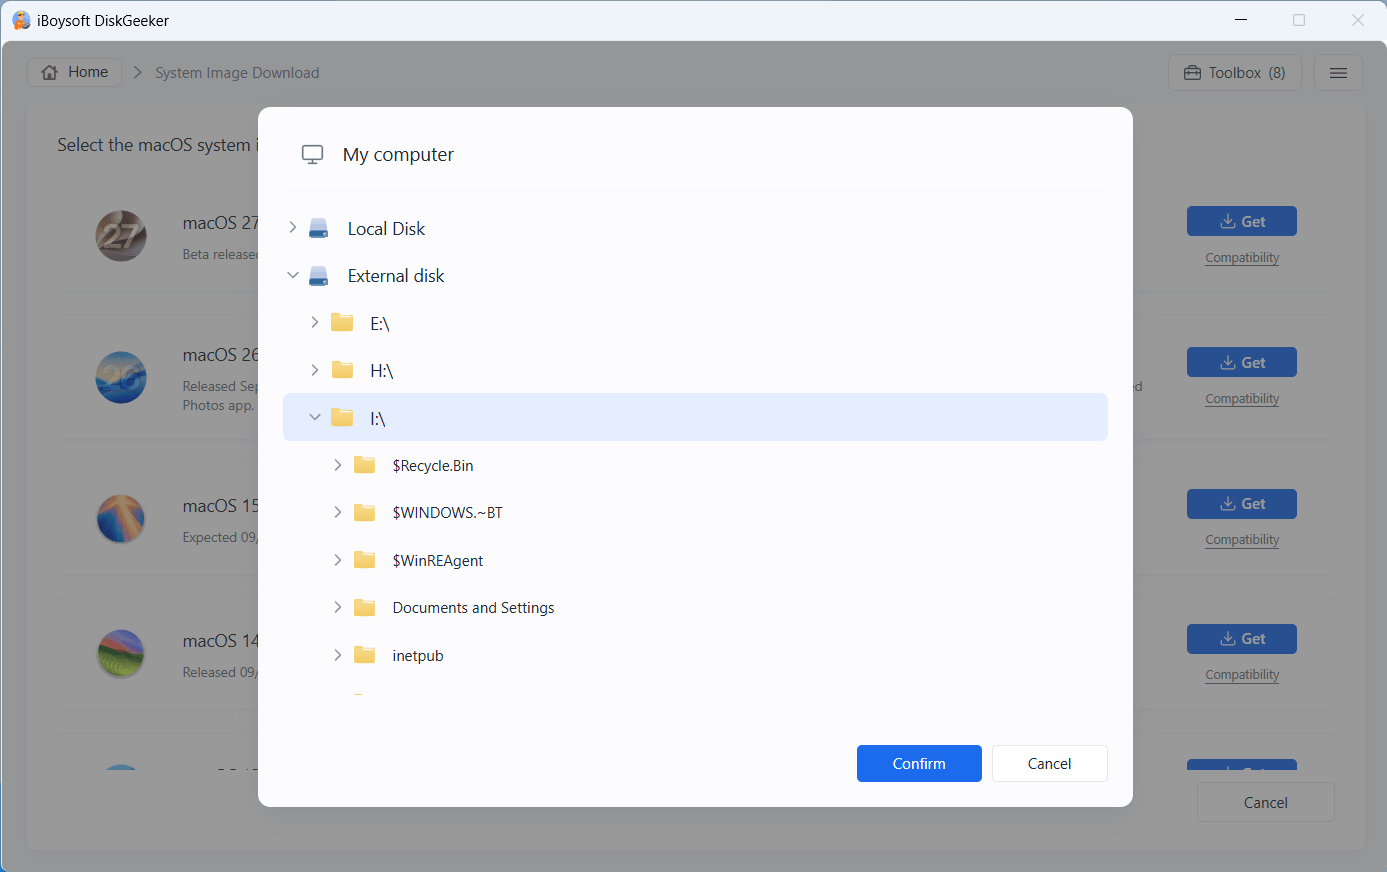
Task: Select the Documents and Settings label
Action: [x=473, y=608]
